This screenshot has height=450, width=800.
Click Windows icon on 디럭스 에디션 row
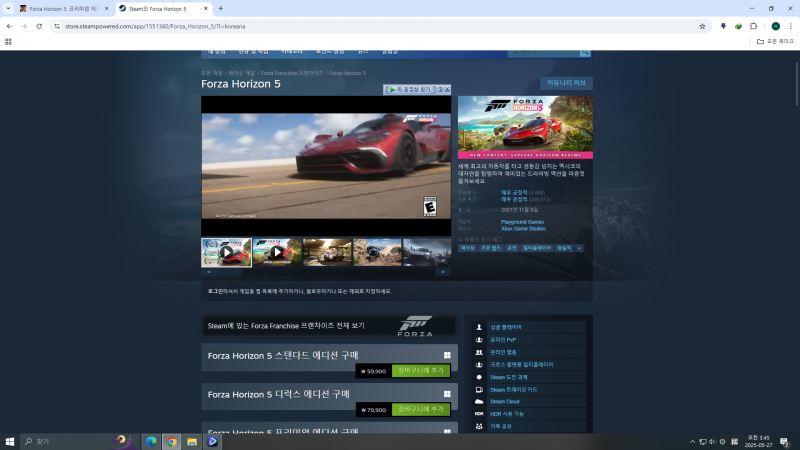click(x=447, y=394)
